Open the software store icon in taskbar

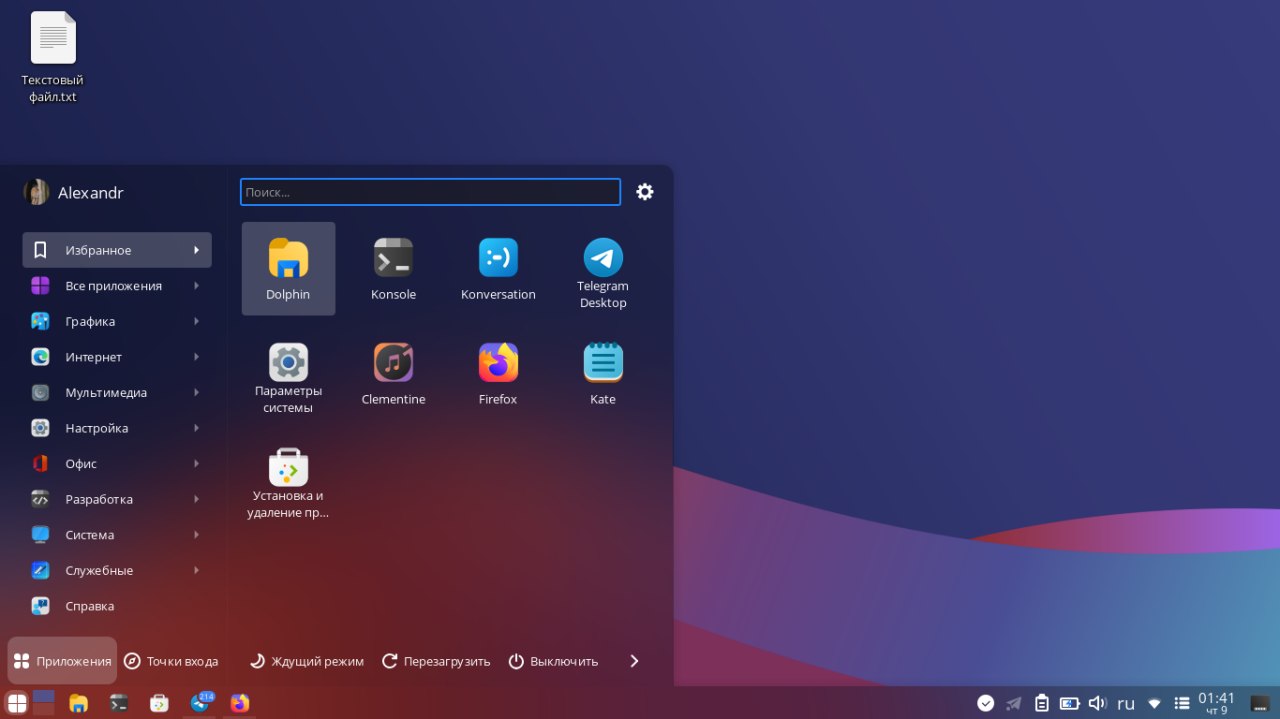(x=158, y=703)
